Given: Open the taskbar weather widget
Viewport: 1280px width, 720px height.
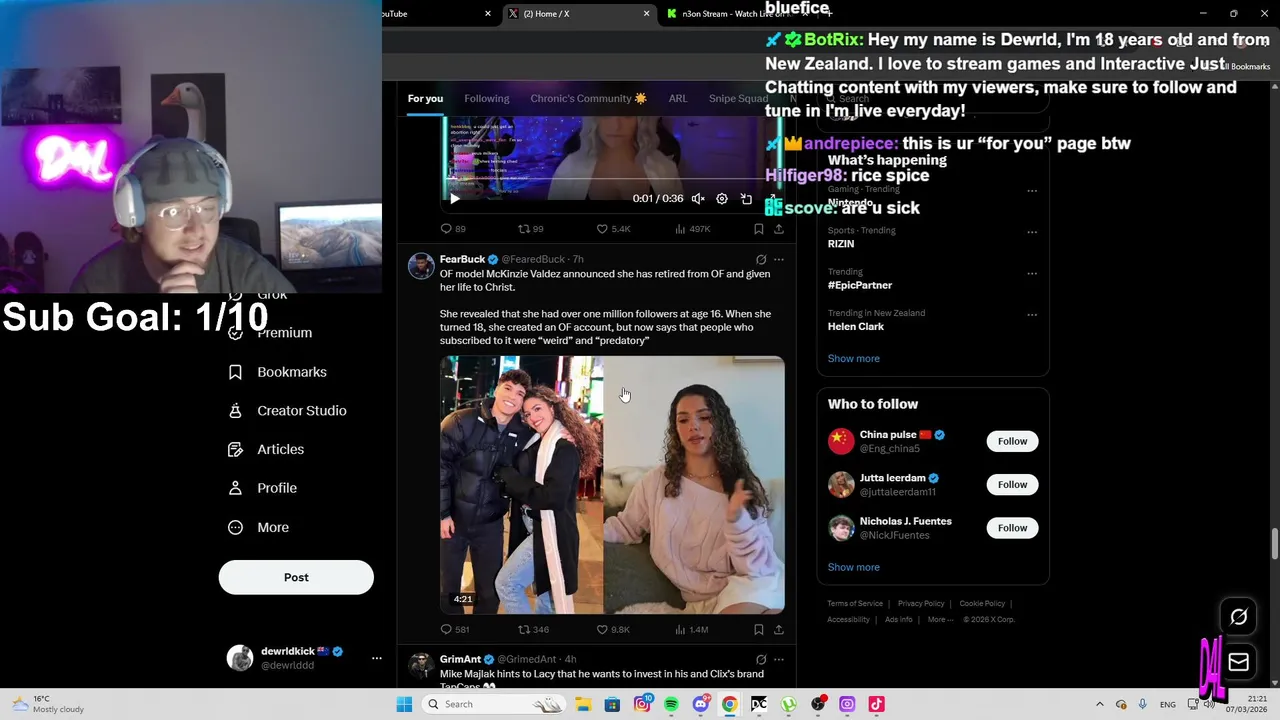Looking at the screenshot, I should [x=48, y=704].
